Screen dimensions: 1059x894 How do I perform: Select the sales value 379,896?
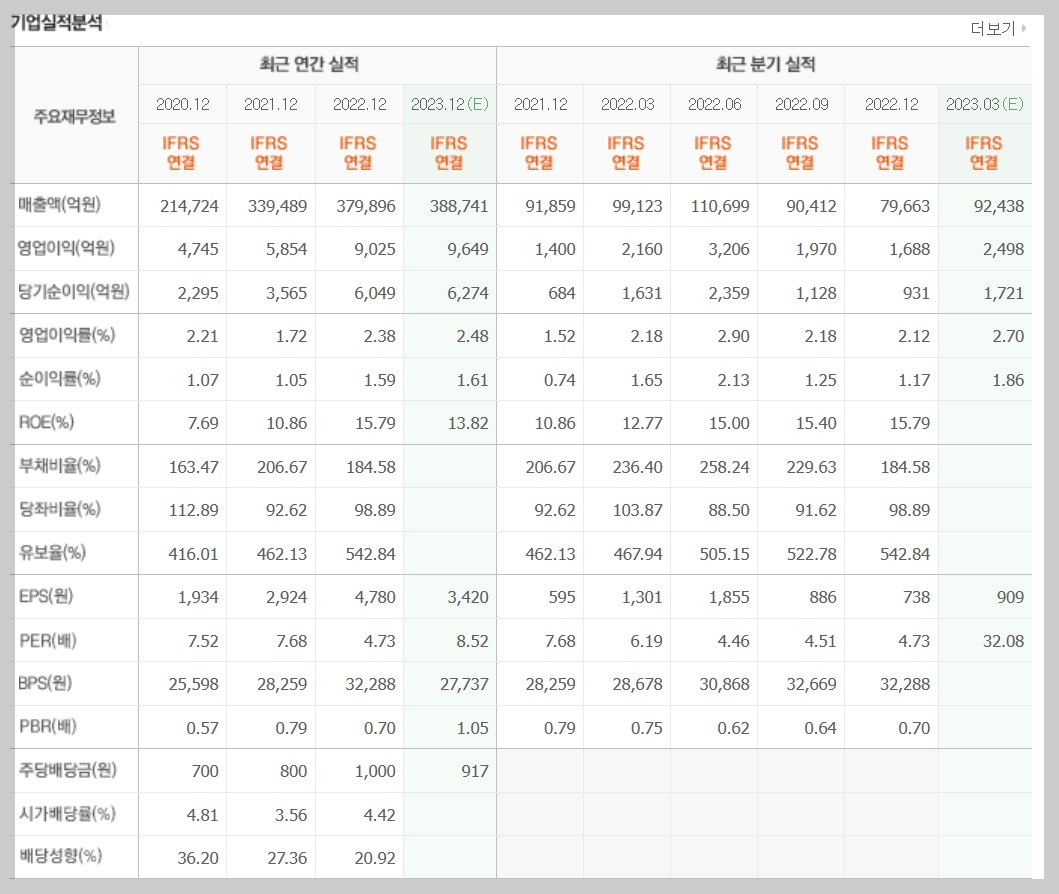[366, 207]
